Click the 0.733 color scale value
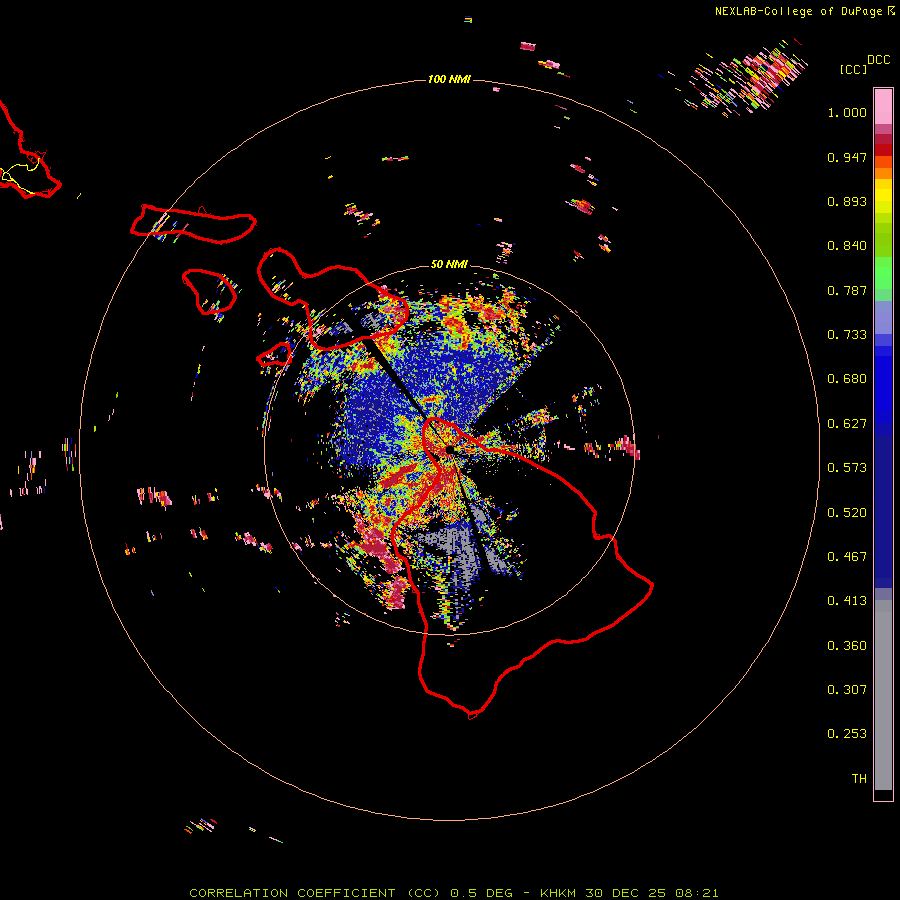Screen dimensions: 900x900 coord(847,335)
